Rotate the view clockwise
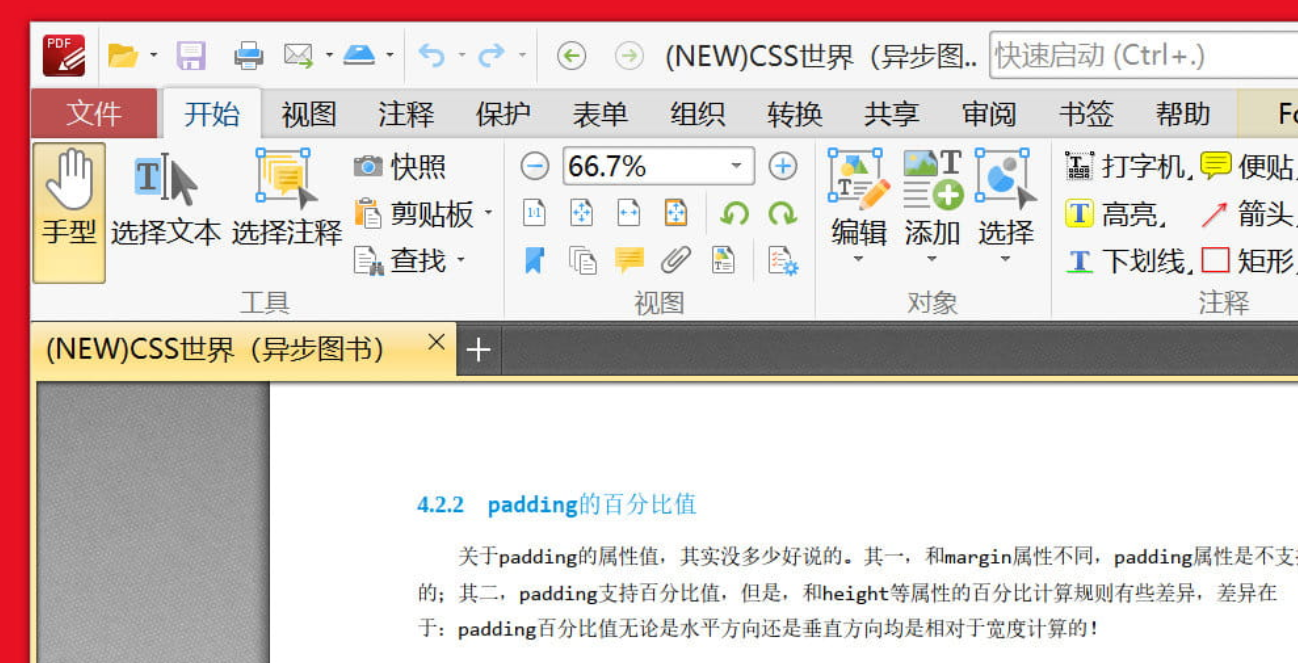1298x663 pixels. coord(782,213)
